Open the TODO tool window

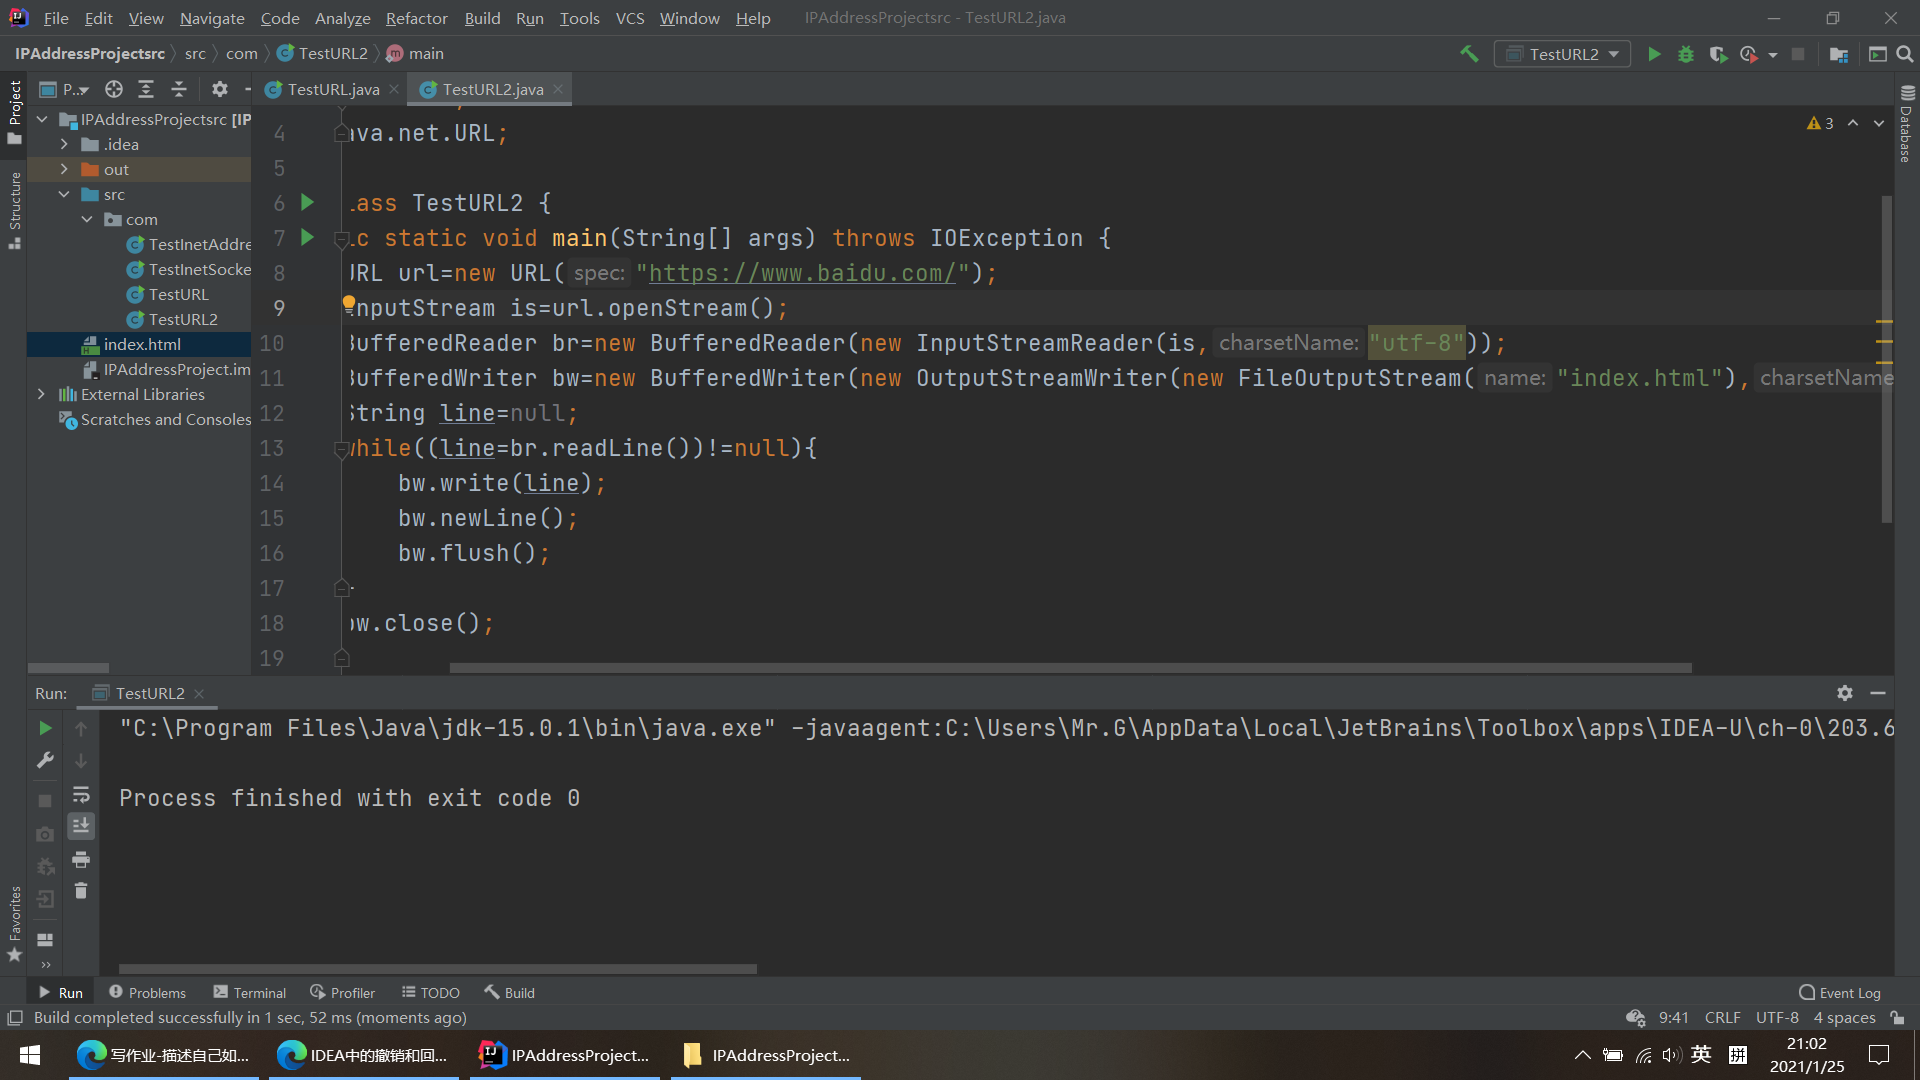[431, 992]
